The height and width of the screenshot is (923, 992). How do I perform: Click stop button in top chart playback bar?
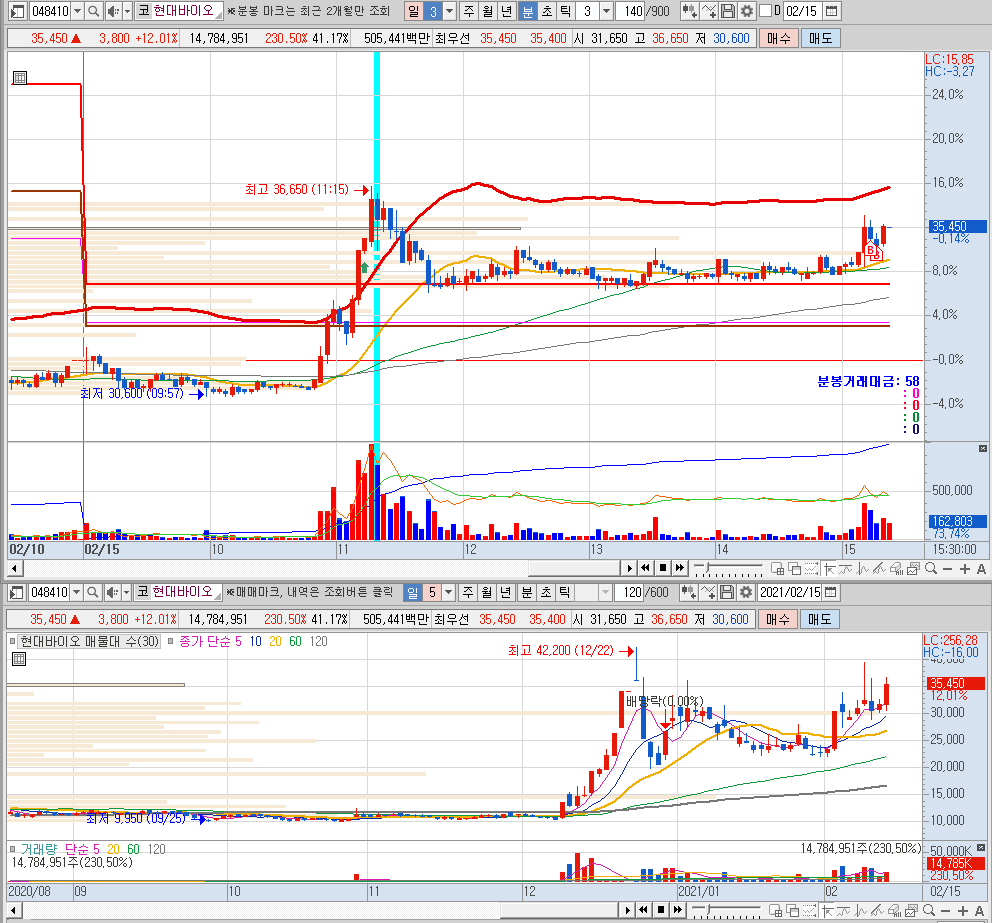click(662, 568)
